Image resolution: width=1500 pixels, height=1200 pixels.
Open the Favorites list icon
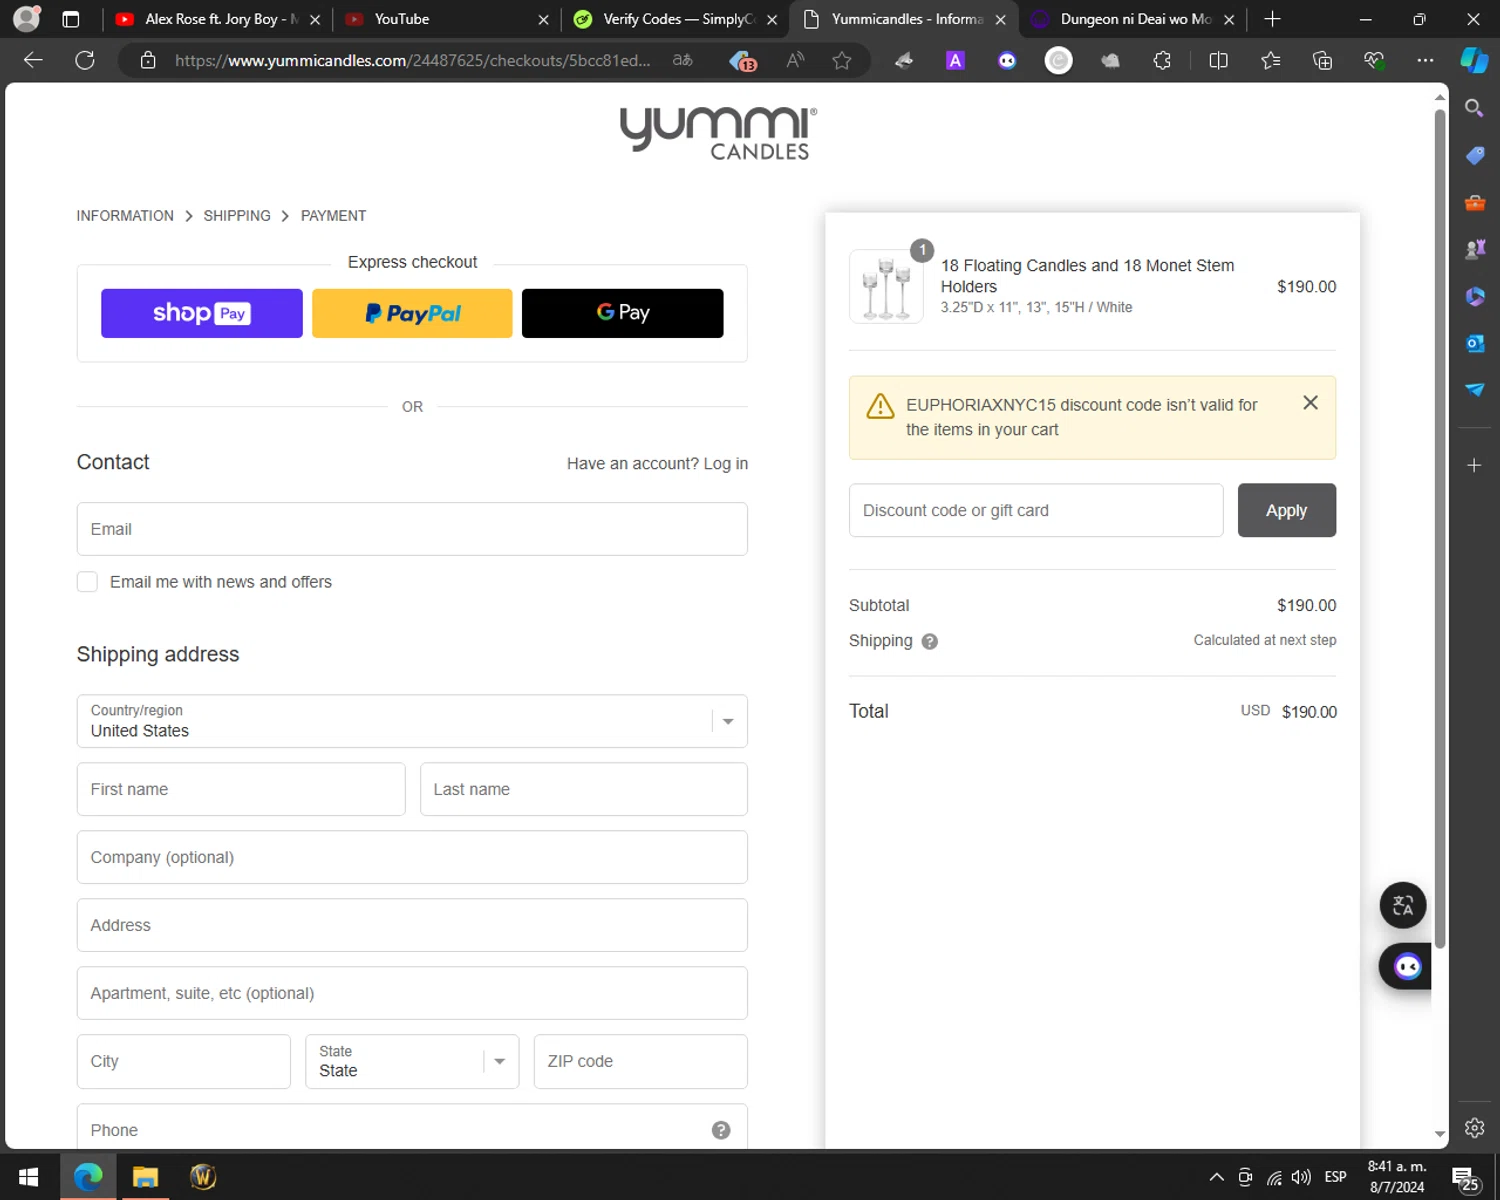(1270, 60)
